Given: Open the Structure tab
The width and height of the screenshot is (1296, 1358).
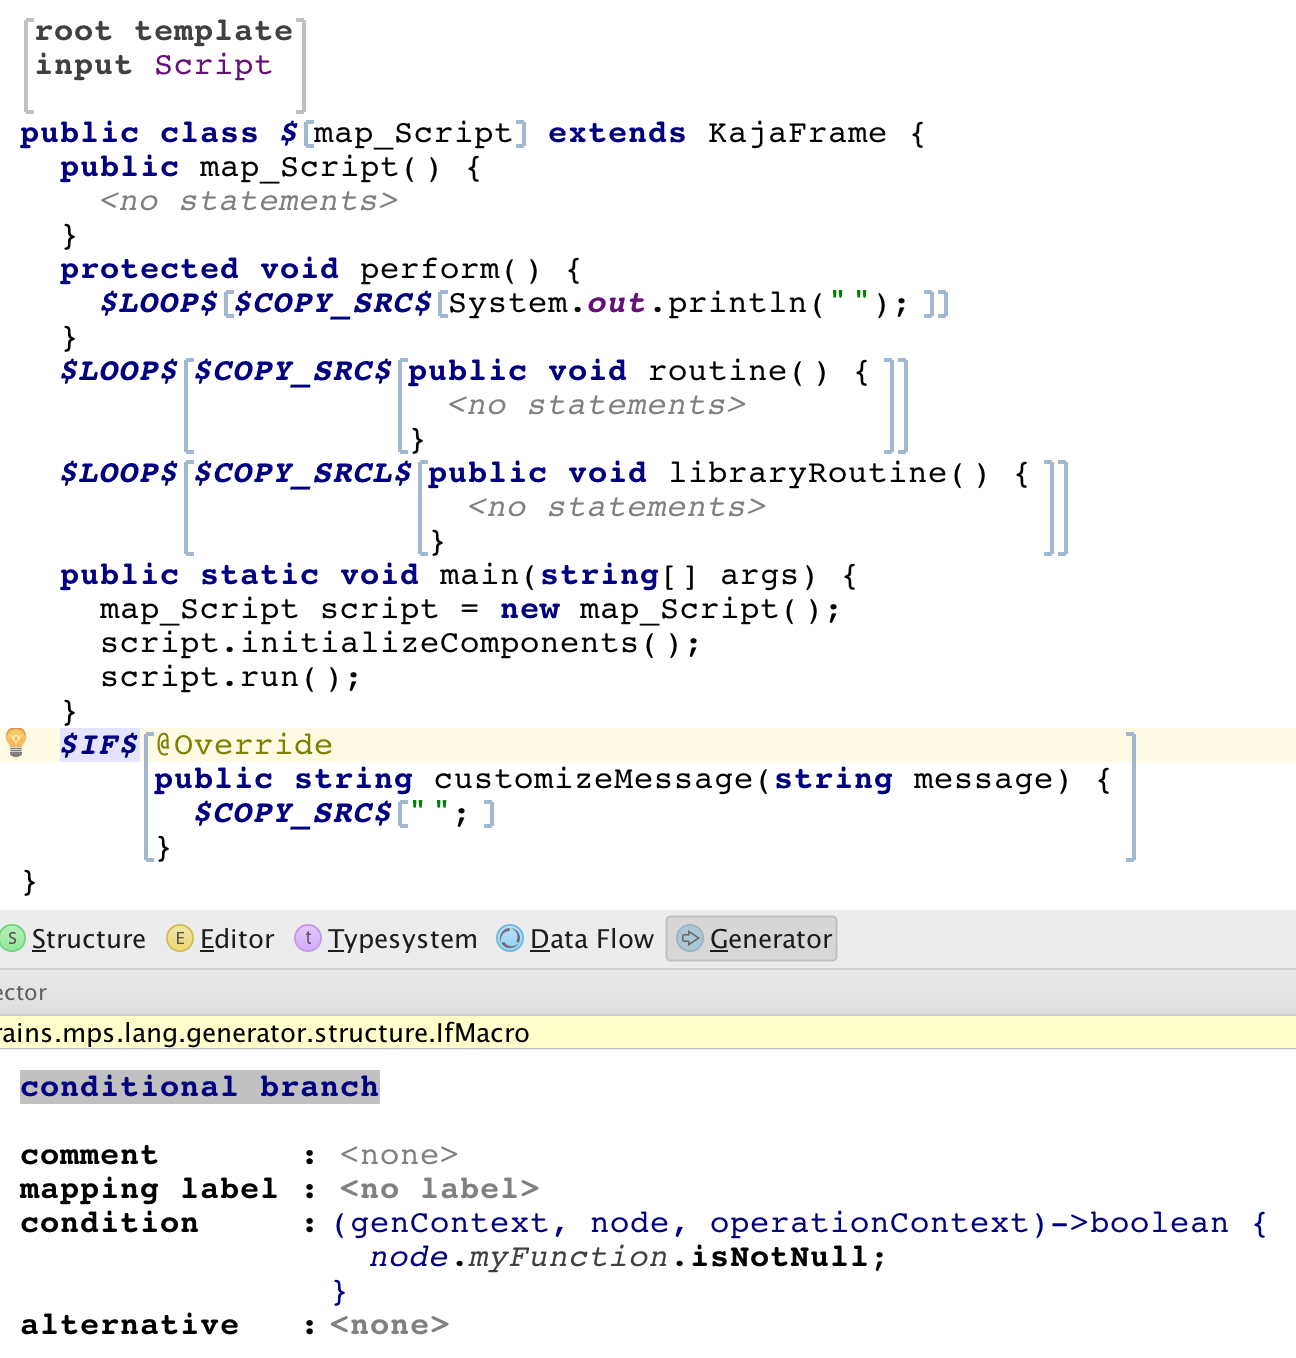Looking at the screenshot, I should [x=73, y=939].
